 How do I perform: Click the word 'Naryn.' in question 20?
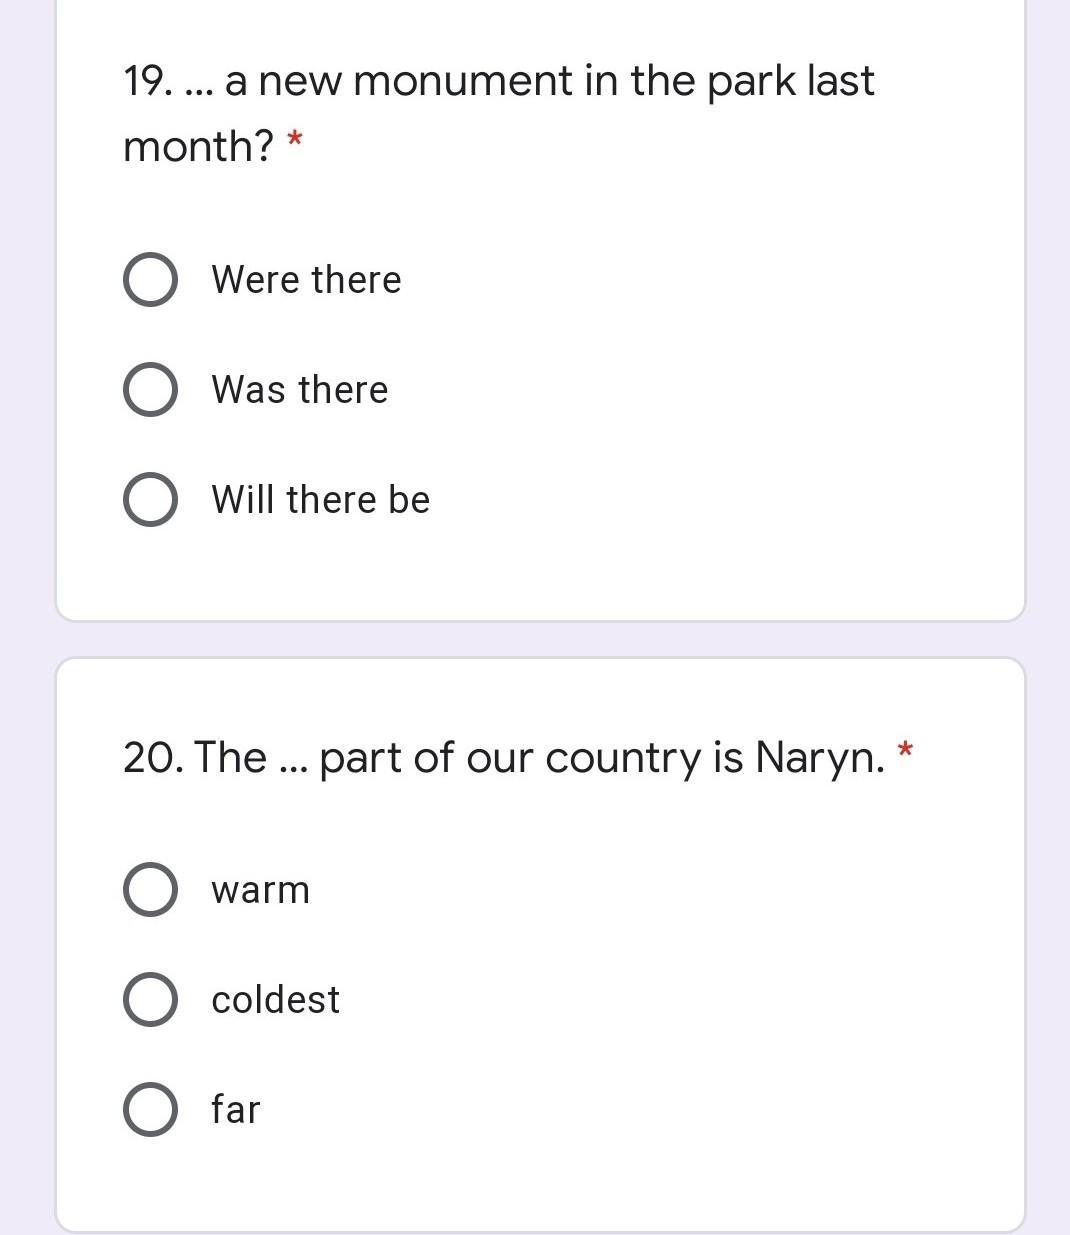(x=820, y=757)
